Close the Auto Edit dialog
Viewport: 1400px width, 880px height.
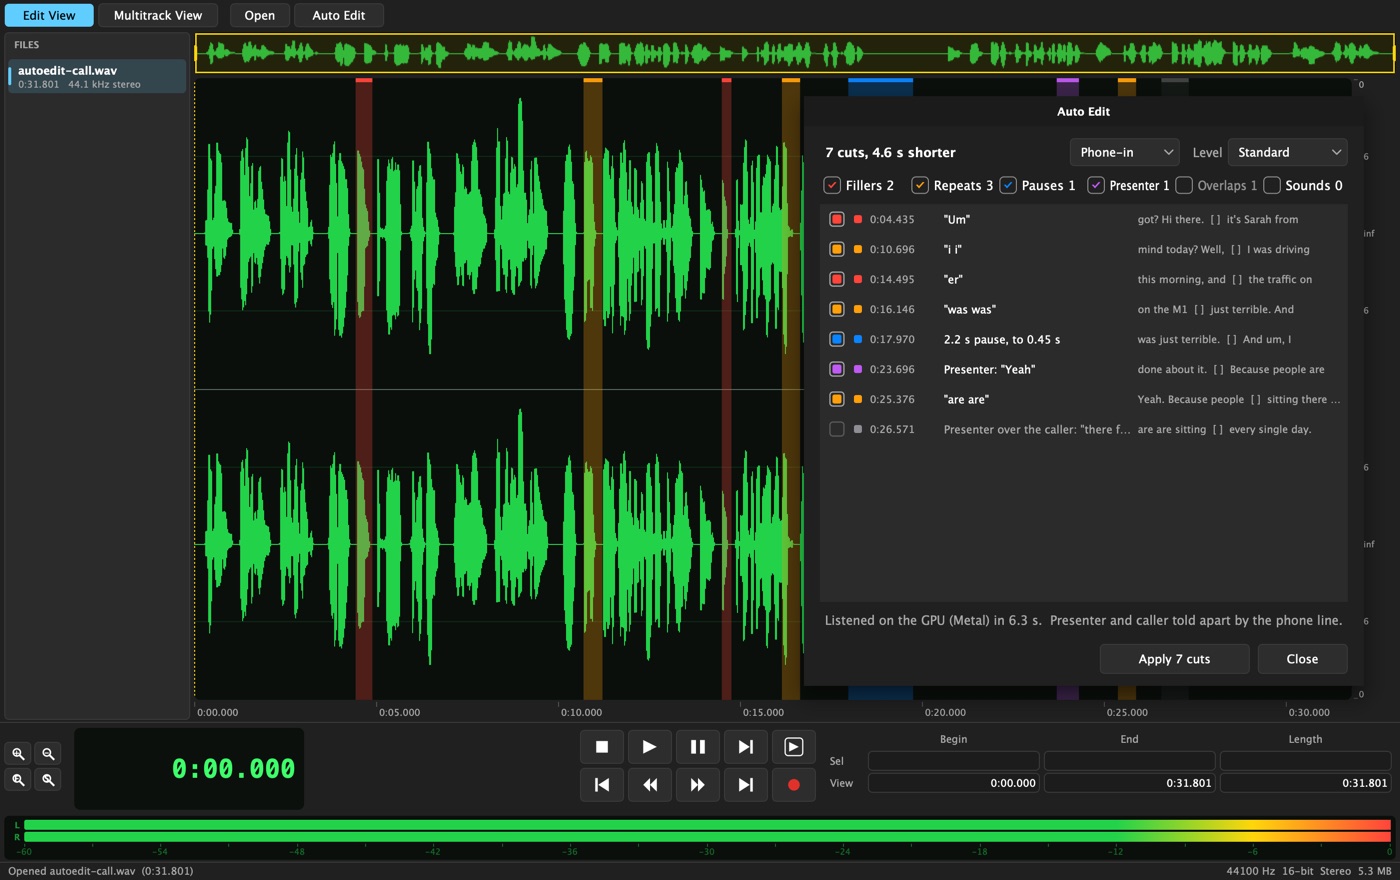coord(1302,659)
